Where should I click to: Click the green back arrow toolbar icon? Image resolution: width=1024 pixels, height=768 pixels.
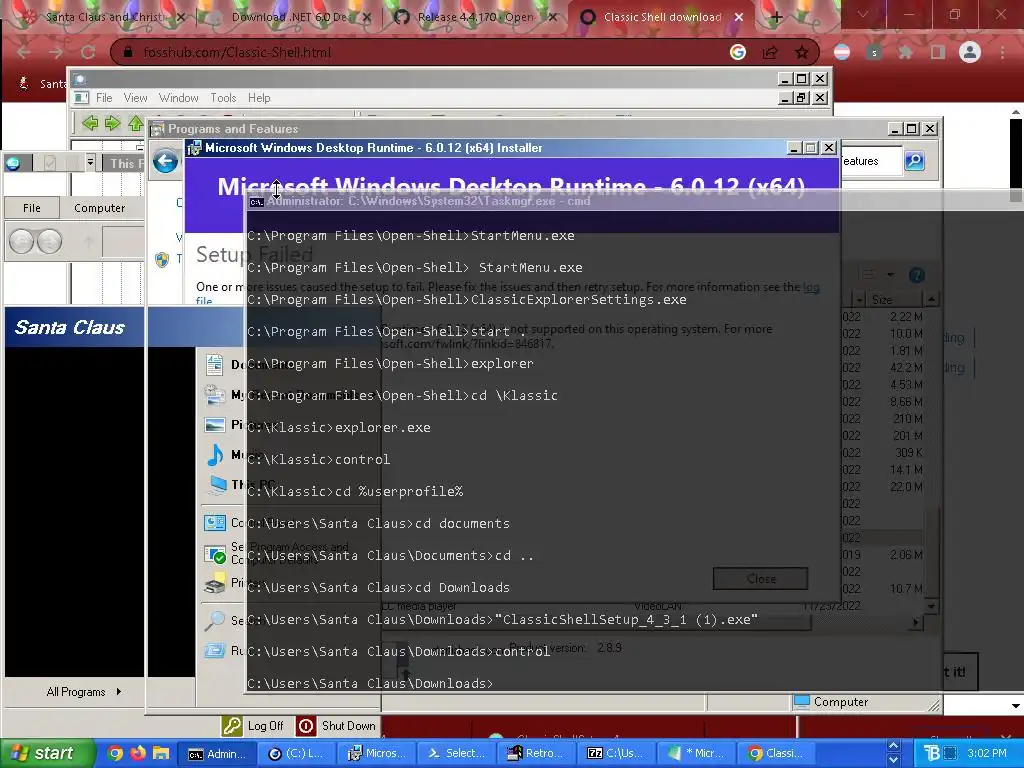pyautogui.click(x=90, y=123)
